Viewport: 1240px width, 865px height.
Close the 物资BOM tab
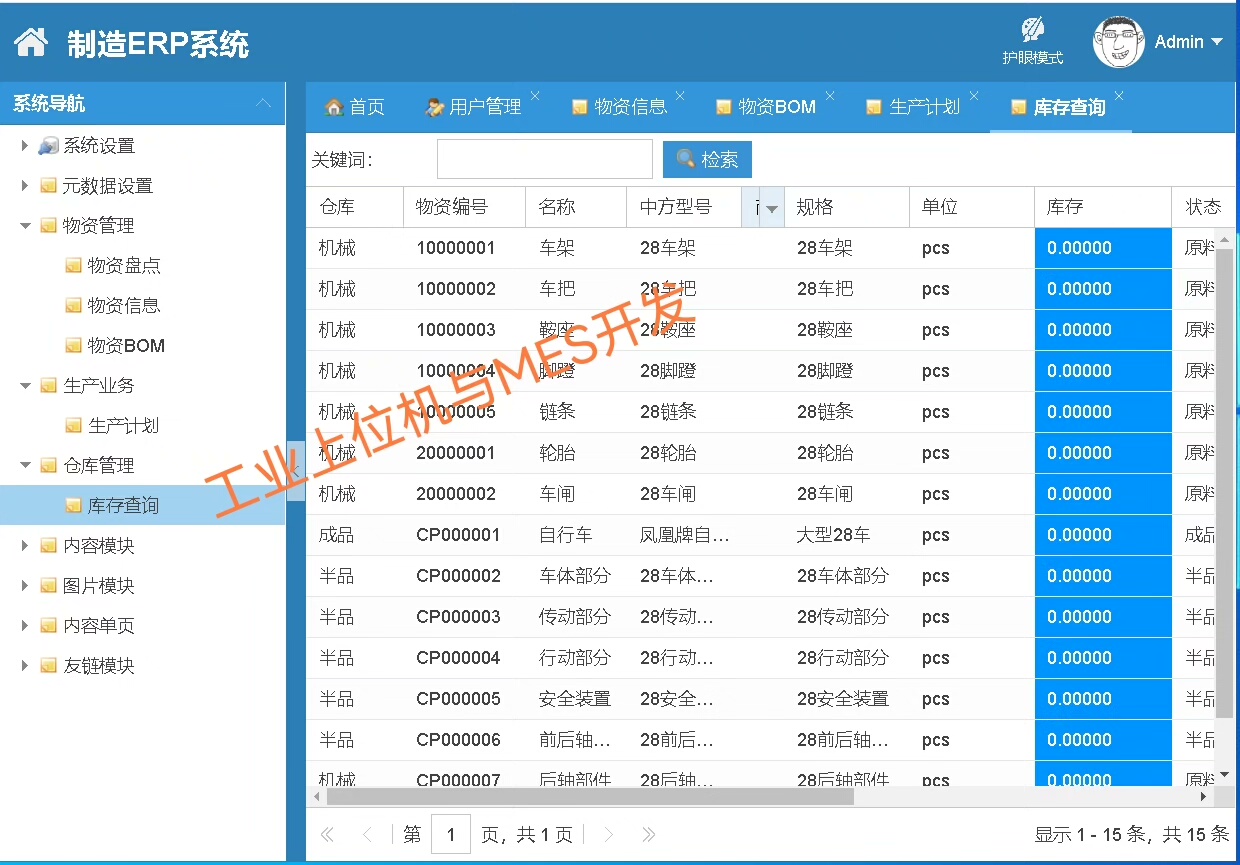pyautogui.click(x=829, y=96)
